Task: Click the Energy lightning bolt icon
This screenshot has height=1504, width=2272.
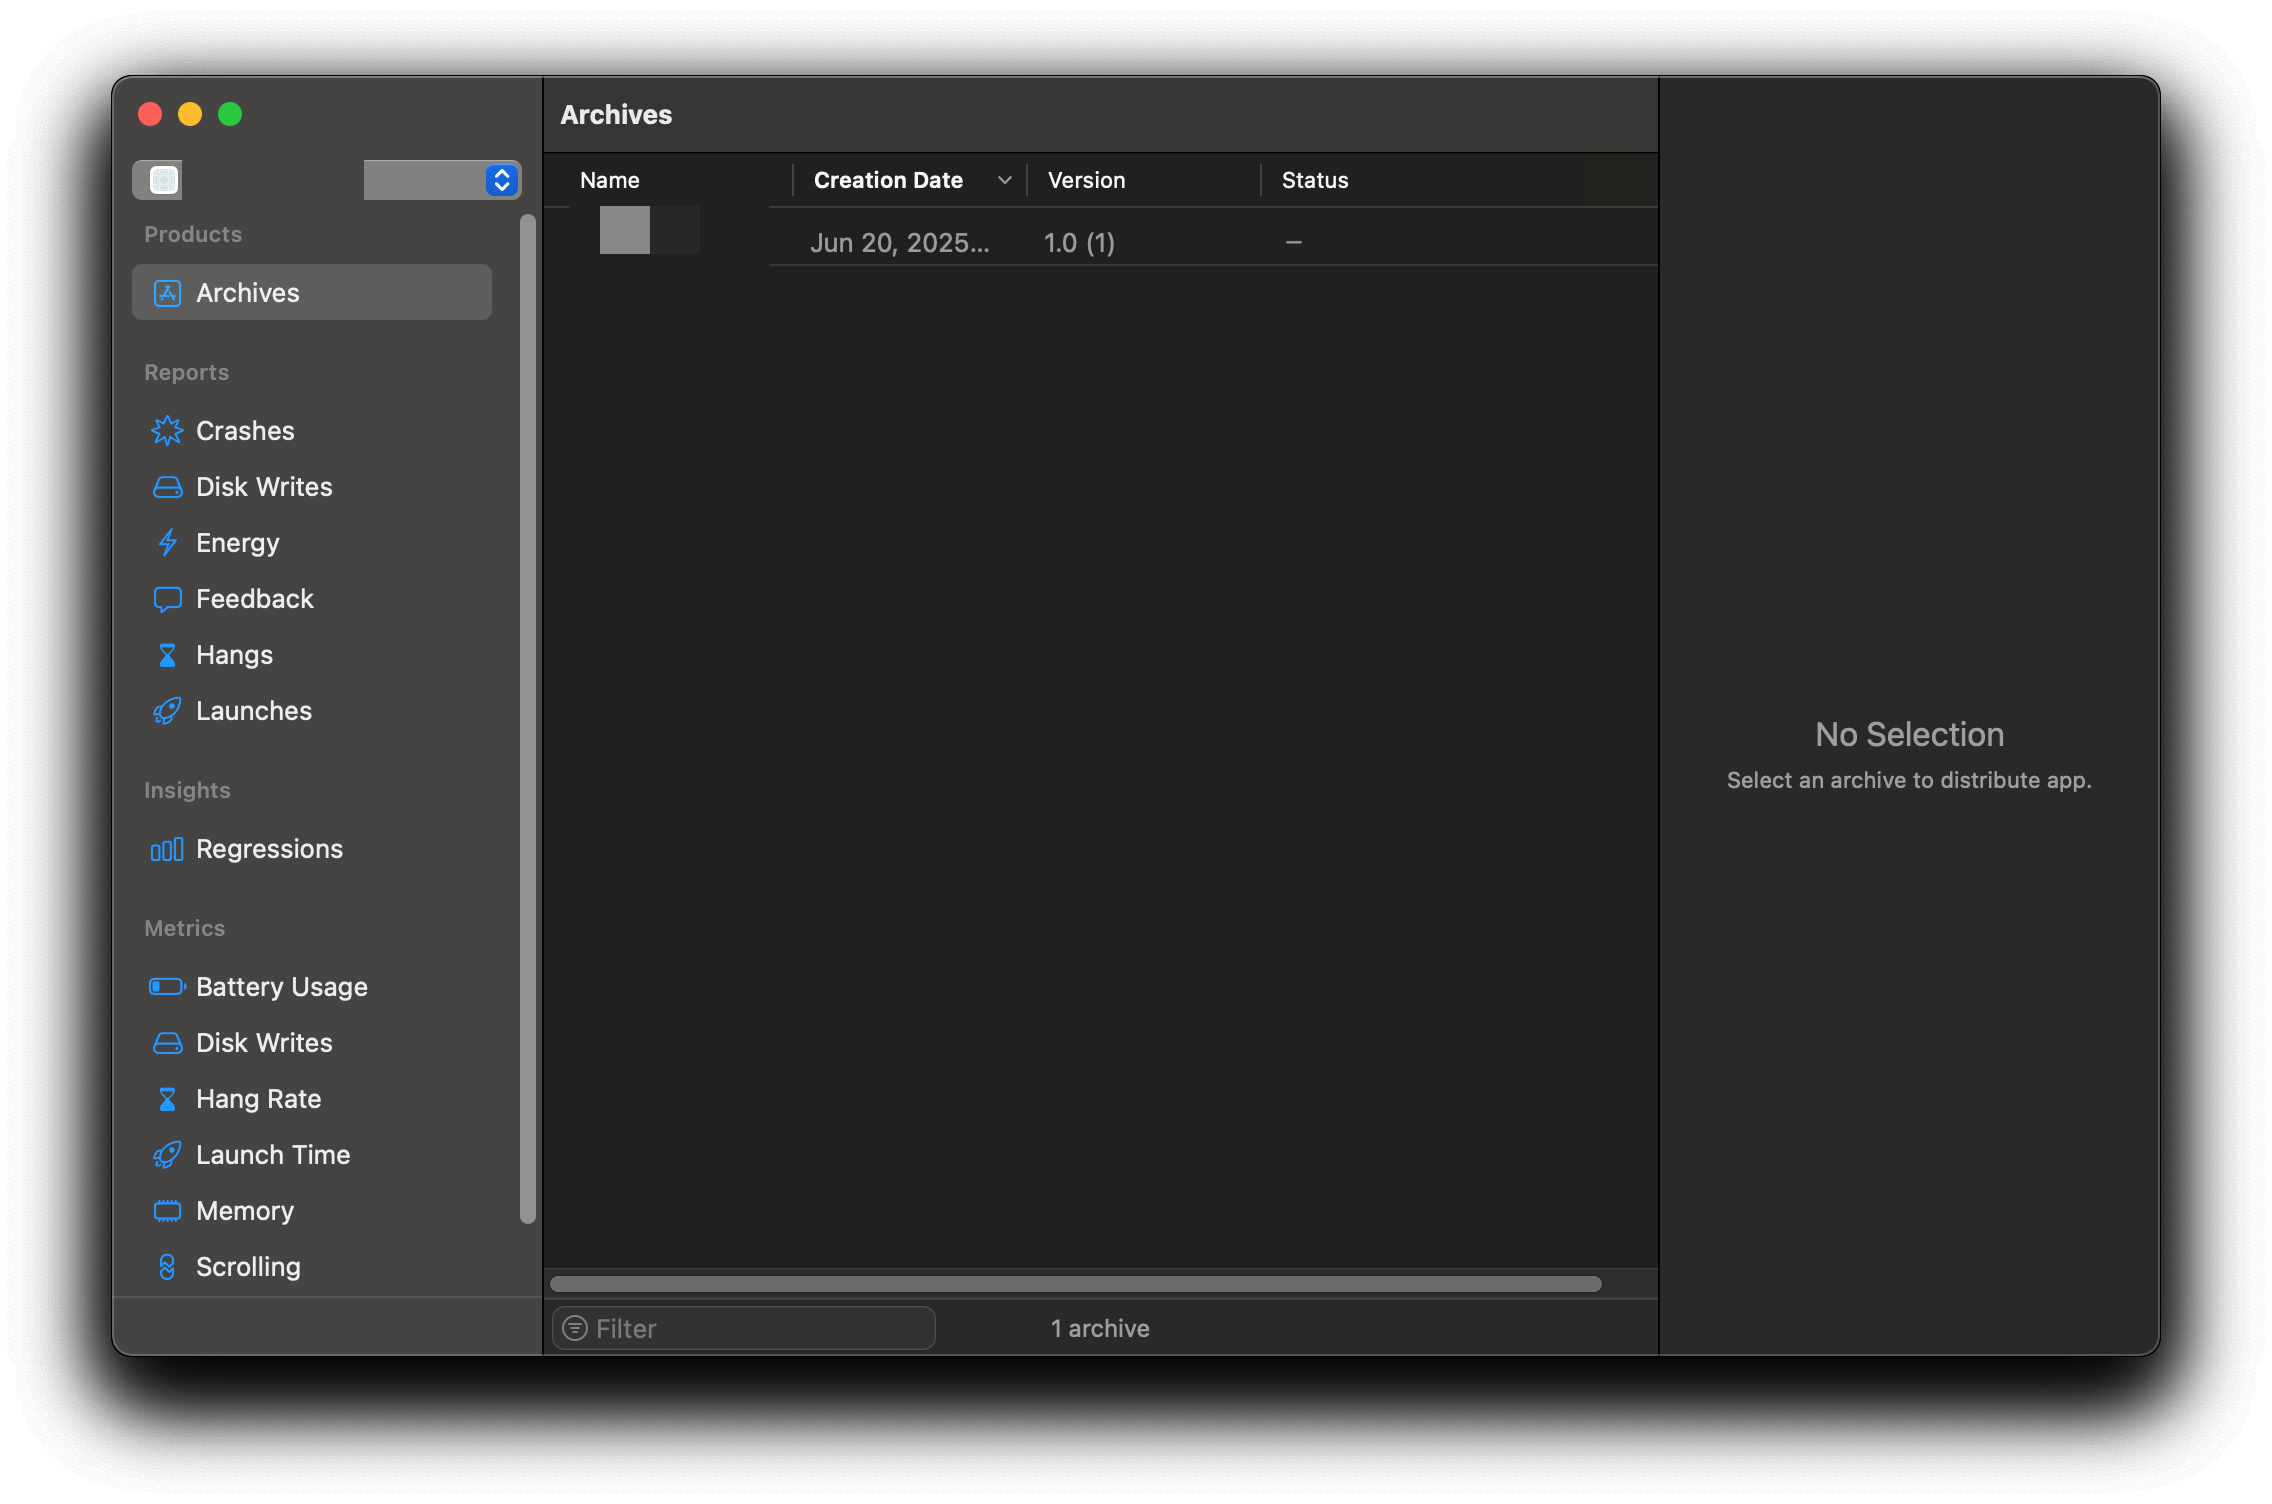Action: pos(167,543)
